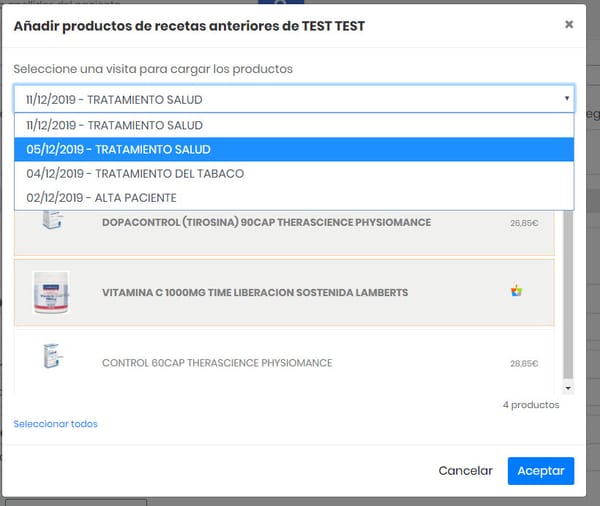Click the 26,85€ price of DOPACONTROL
Viewport: 600px width, 506px height.
pos(524,223)
